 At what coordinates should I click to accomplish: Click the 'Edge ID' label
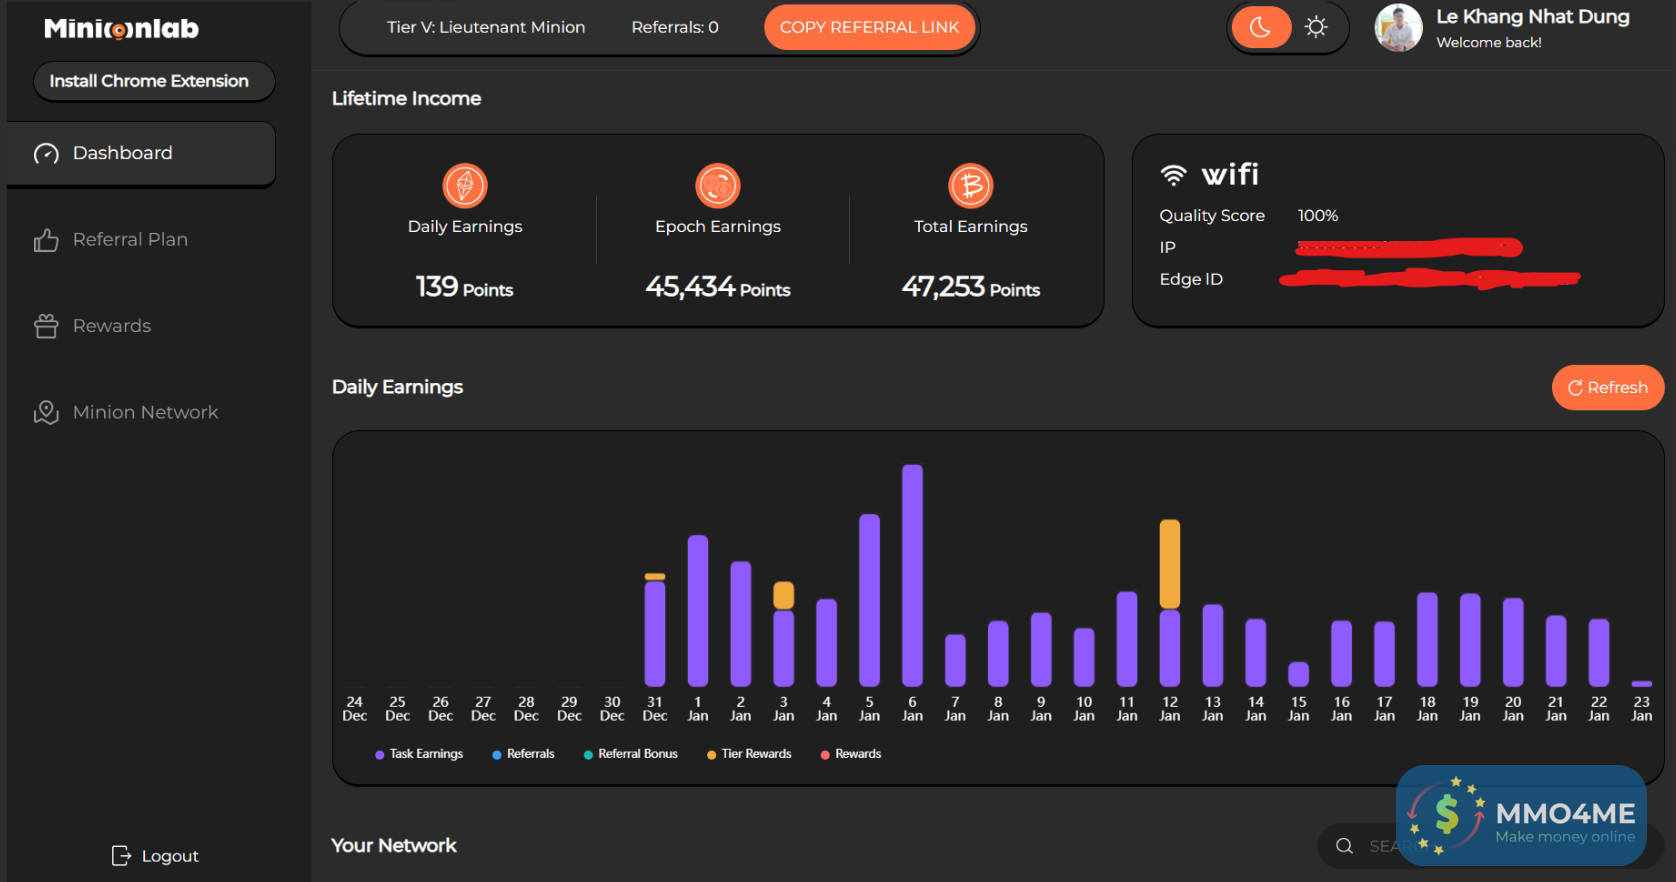click(1191, 280)
